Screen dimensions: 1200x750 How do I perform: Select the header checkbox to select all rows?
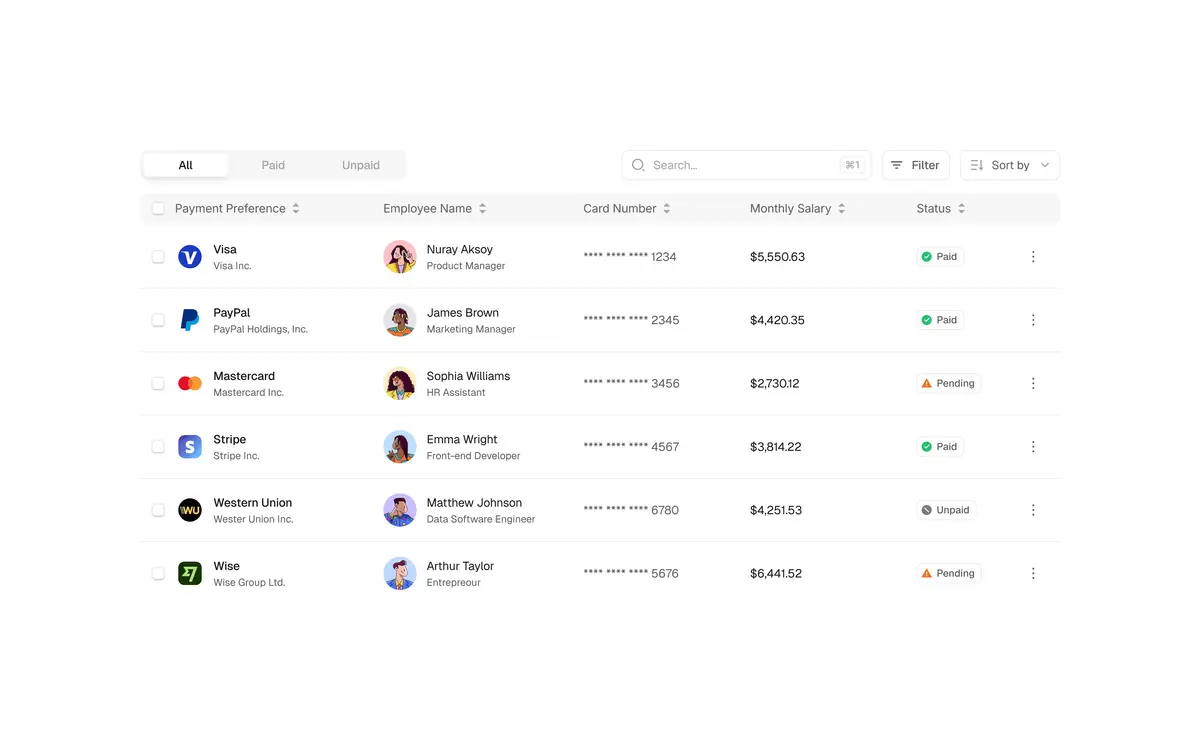158,208
